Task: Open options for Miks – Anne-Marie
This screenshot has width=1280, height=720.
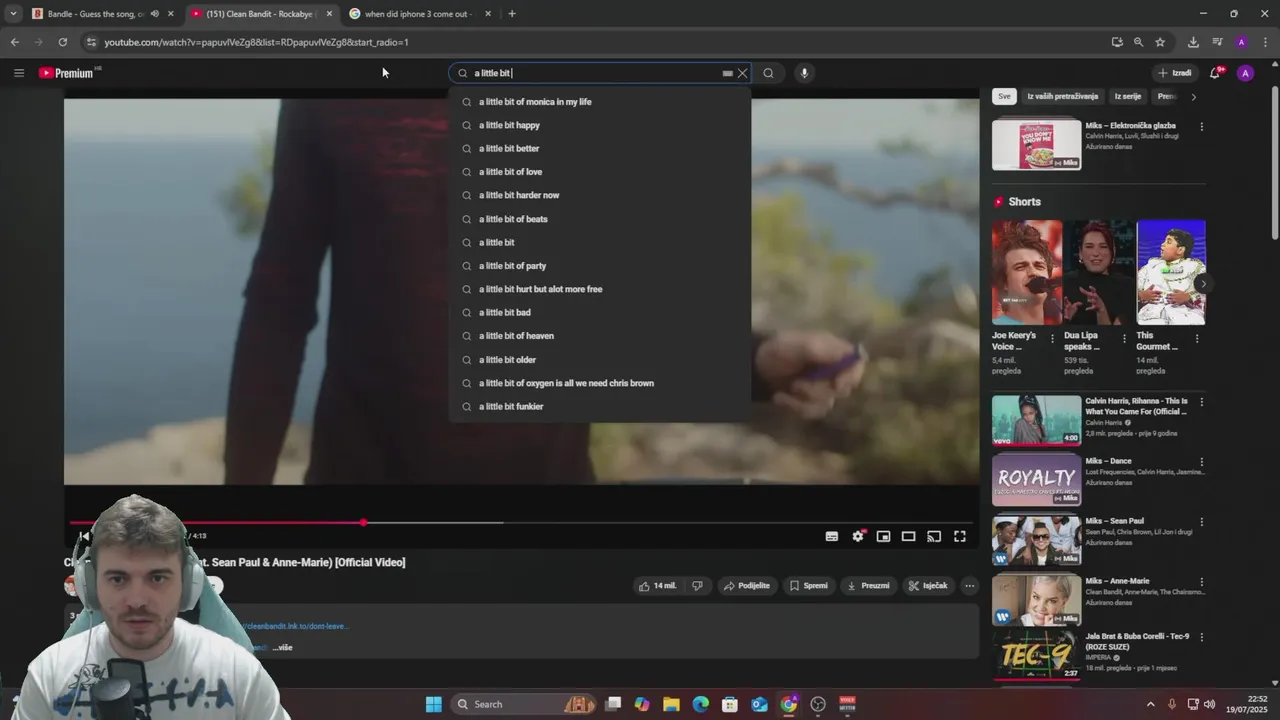Action: (x=1202, y=582)
